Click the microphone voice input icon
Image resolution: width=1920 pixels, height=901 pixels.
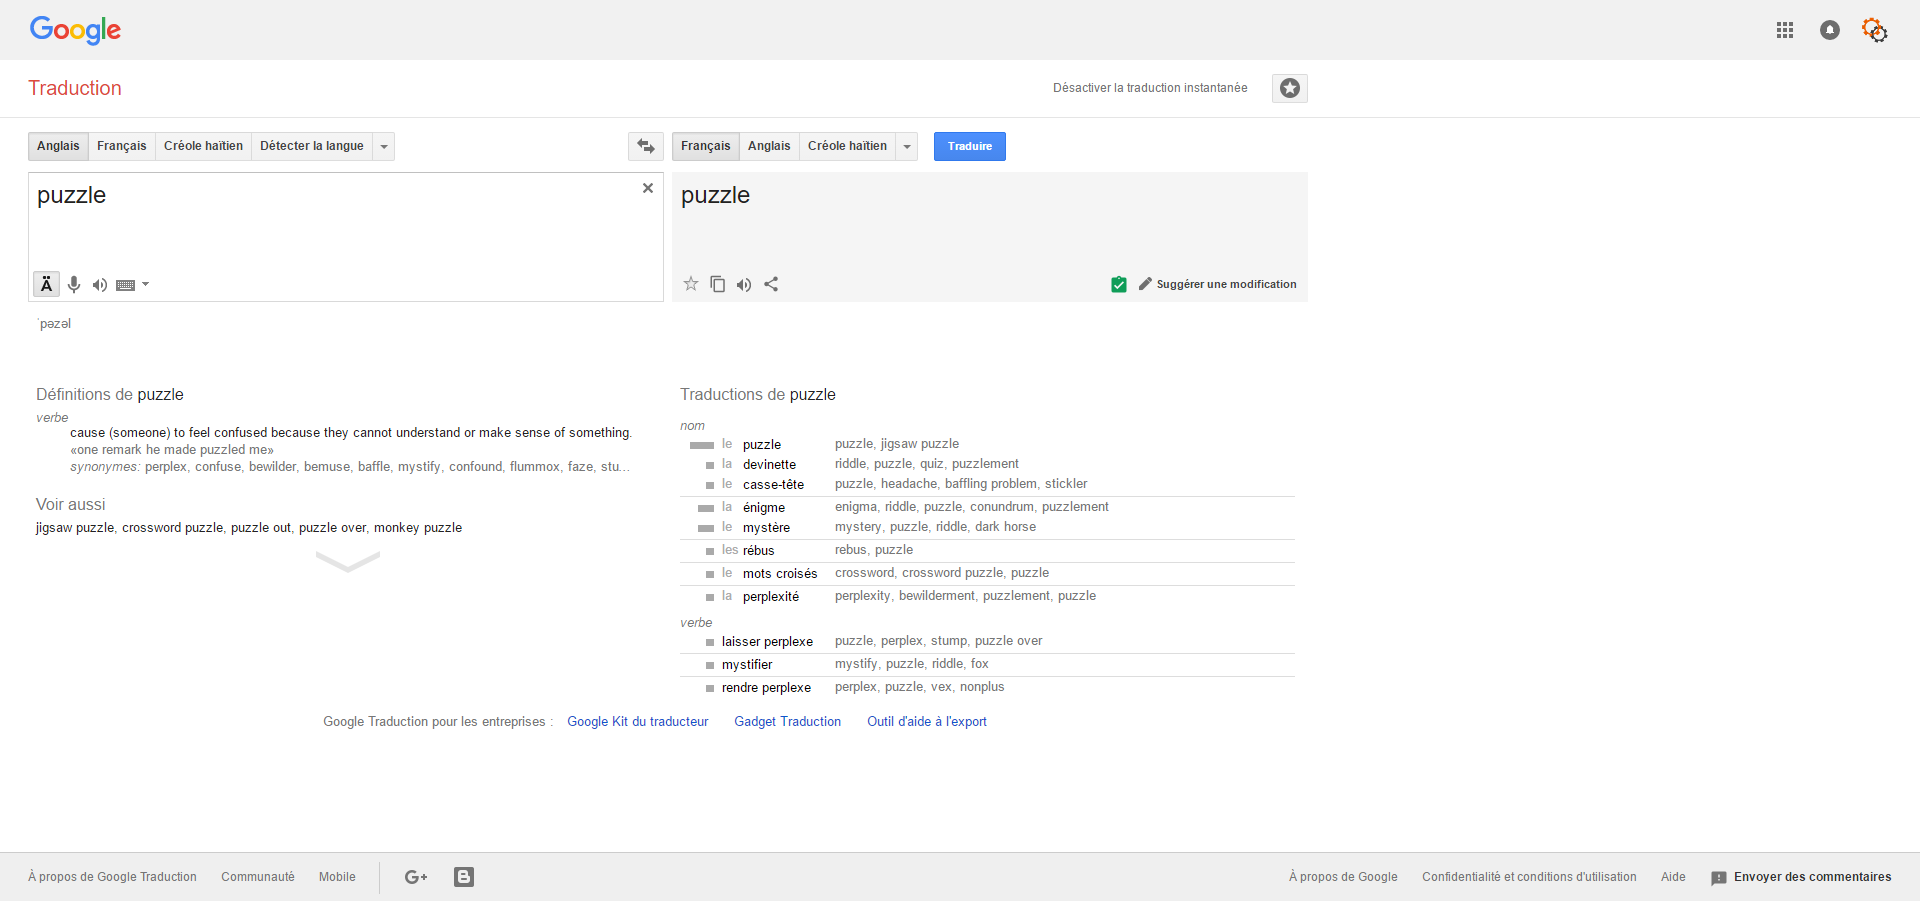pyautogui.click(x=74, y=285)
